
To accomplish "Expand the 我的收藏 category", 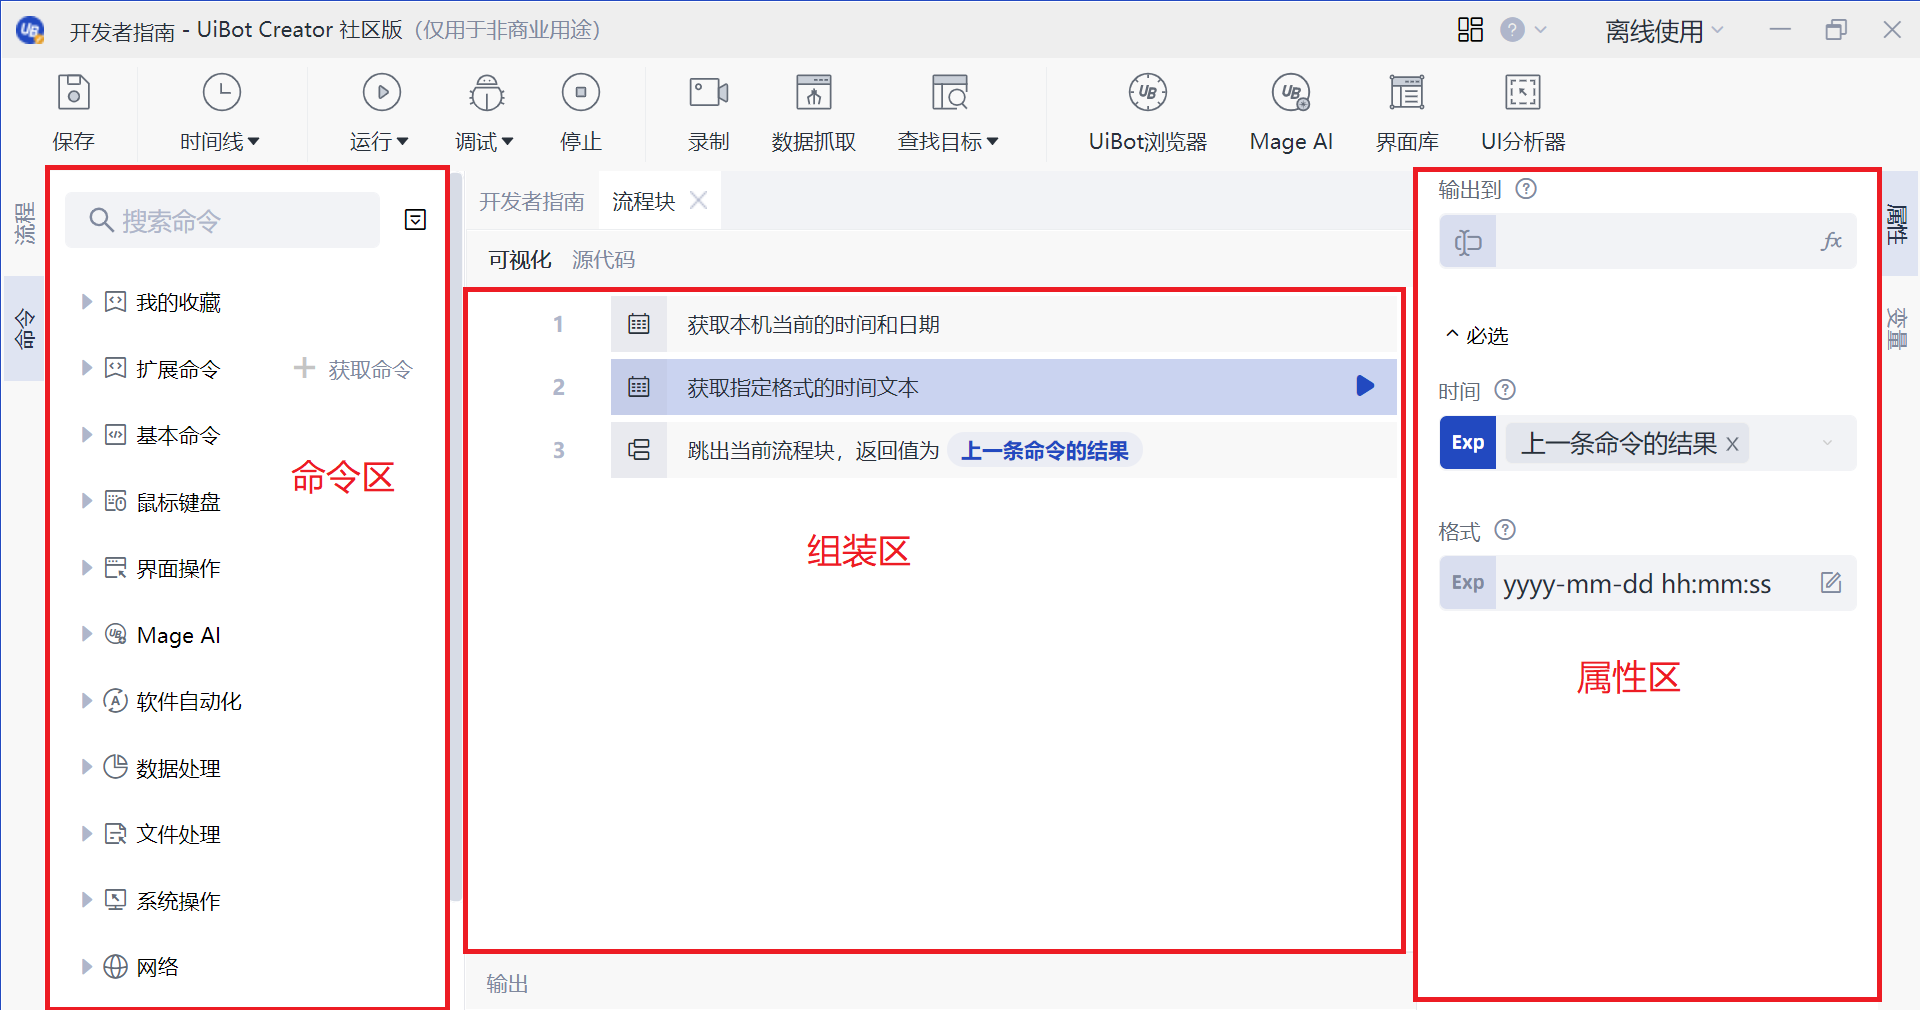I will click(x=87, y=302).
